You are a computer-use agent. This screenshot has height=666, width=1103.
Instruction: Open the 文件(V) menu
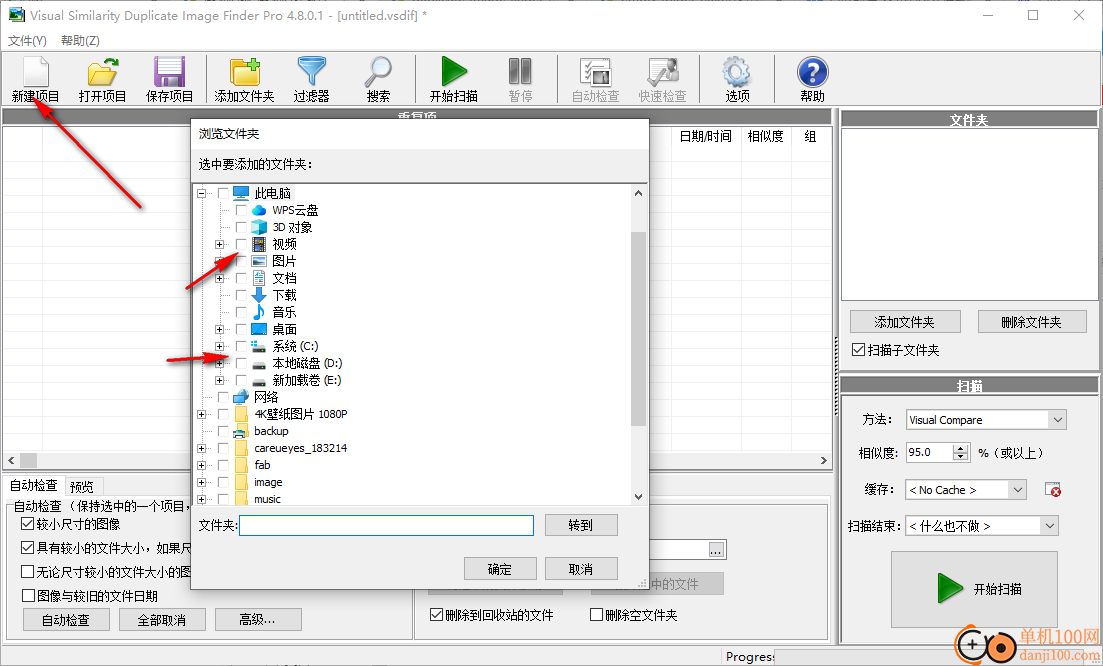click(27, 41)
